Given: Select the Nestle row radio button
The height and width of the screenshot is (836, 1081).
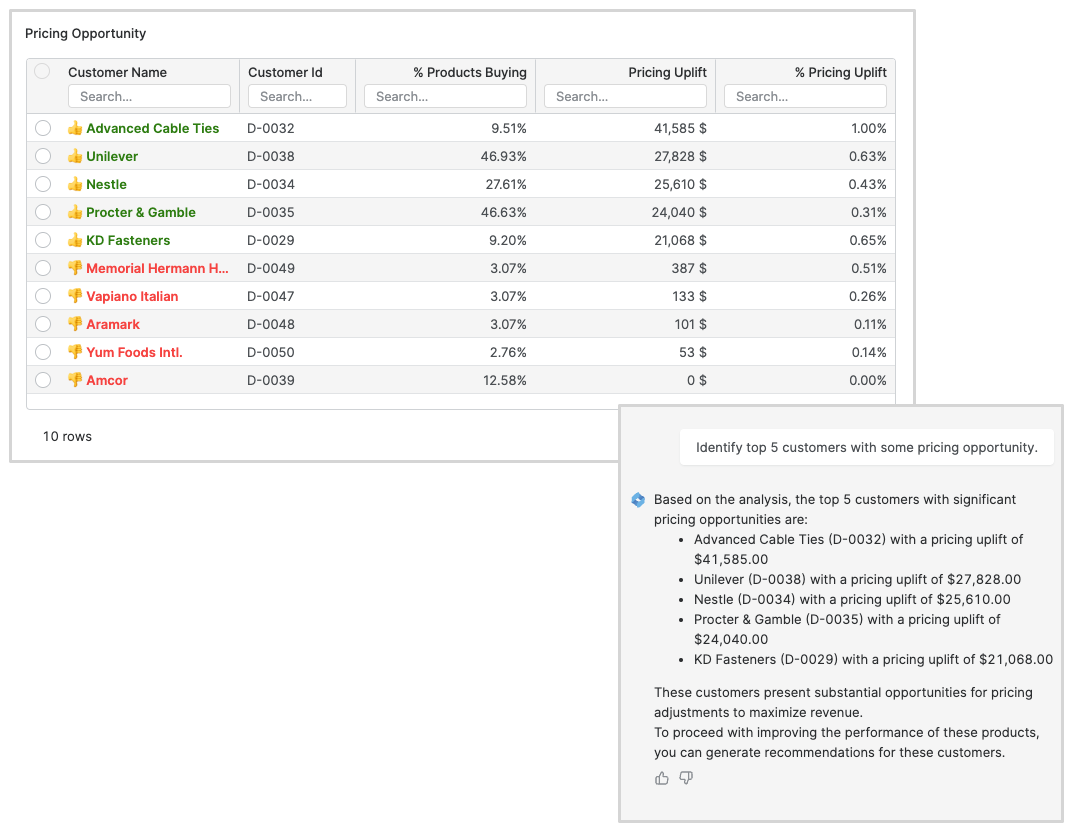Looking at the screenshot, I should click(x=42, y=184).
